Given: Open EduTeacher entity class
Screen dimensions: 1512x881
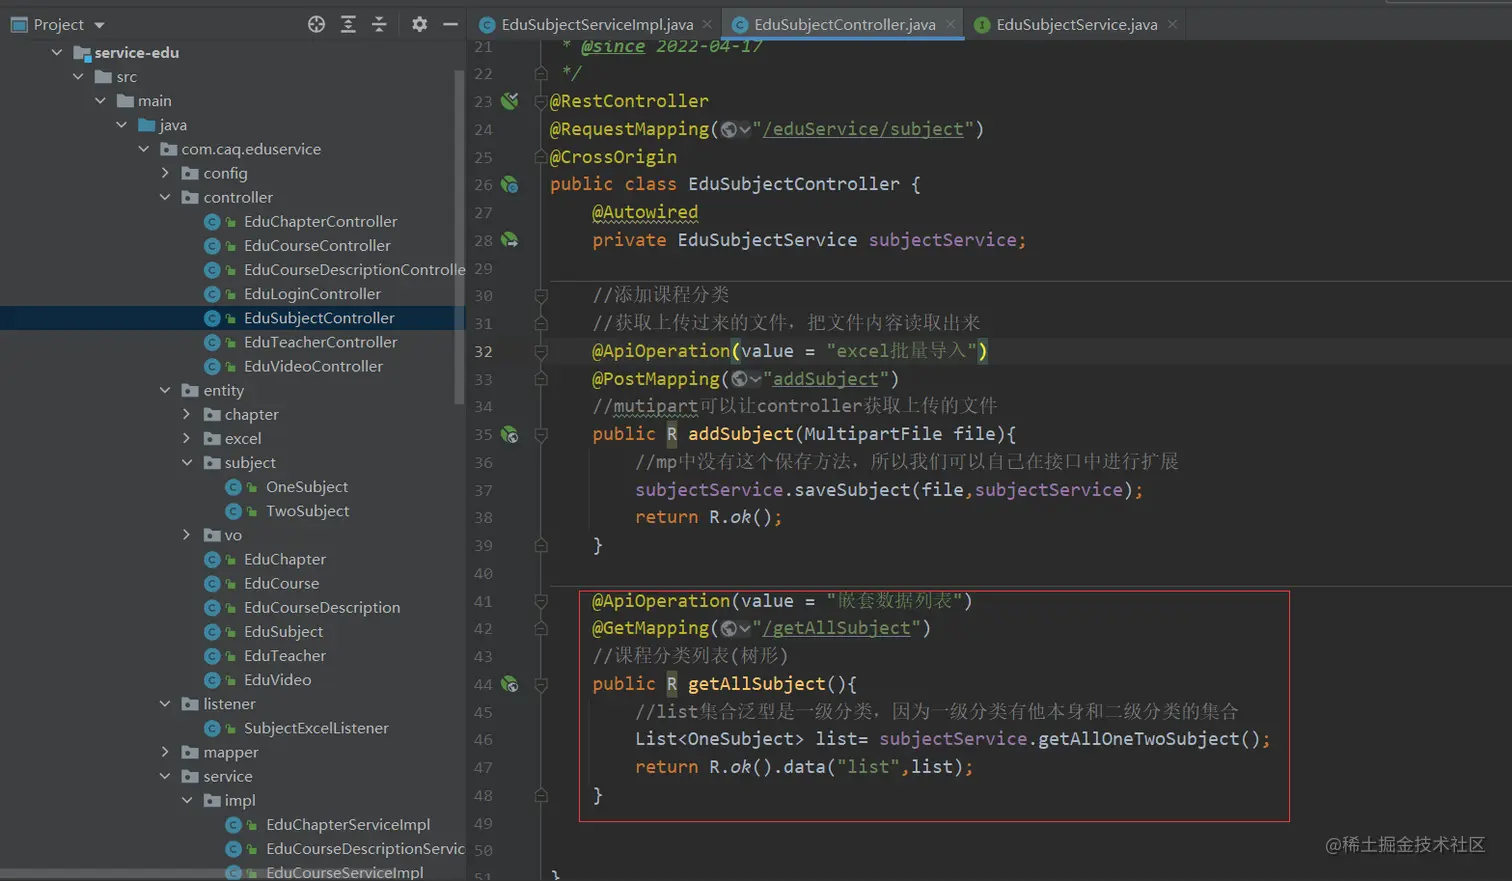Looking at the screenshot, I should point(285,655).
